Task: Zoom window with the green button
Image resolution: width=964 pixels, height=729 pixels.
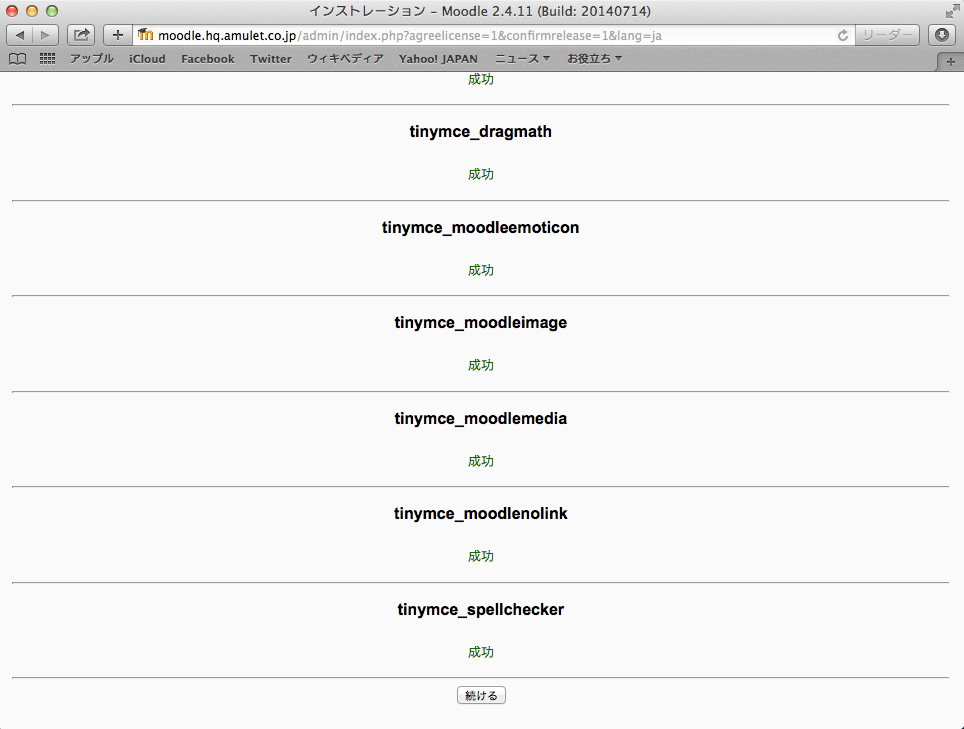Action: click(52, 11)
